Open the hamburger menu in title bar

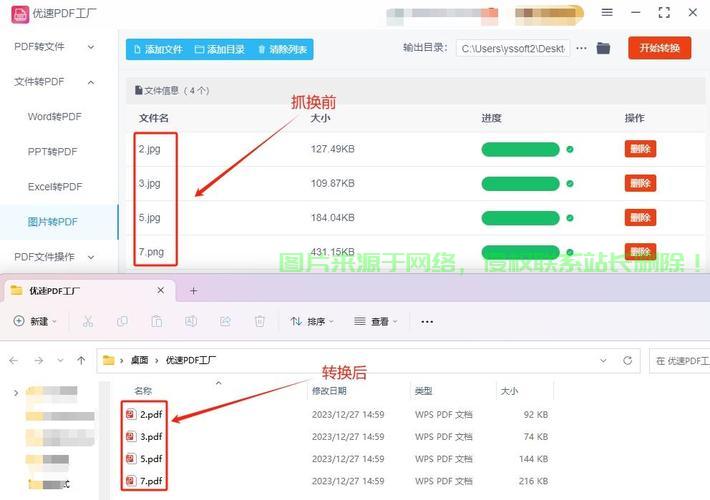tap(607, 13)
